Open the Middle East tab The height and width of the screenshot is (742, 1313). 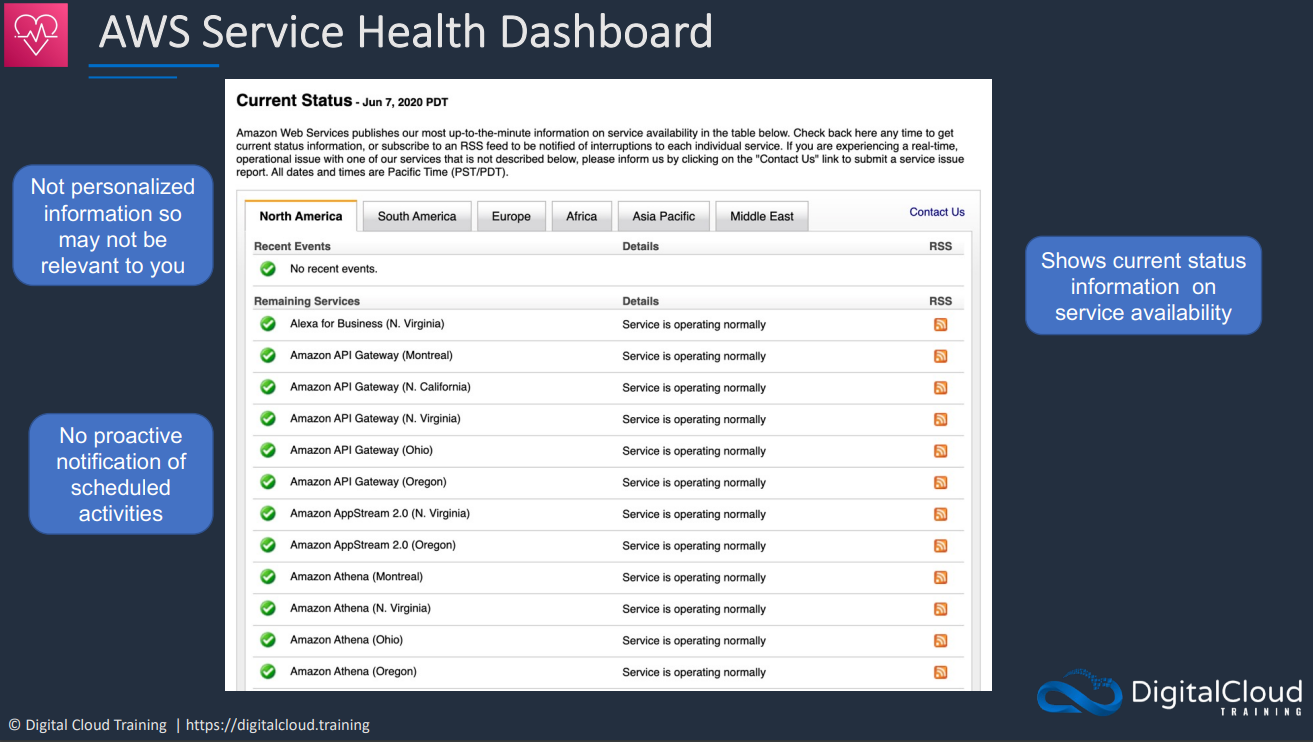point(762,216)
